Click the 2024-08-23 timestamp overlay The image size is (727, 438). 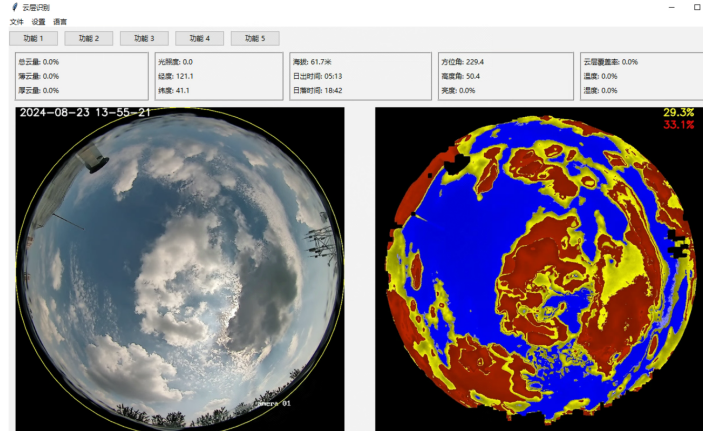85,113
